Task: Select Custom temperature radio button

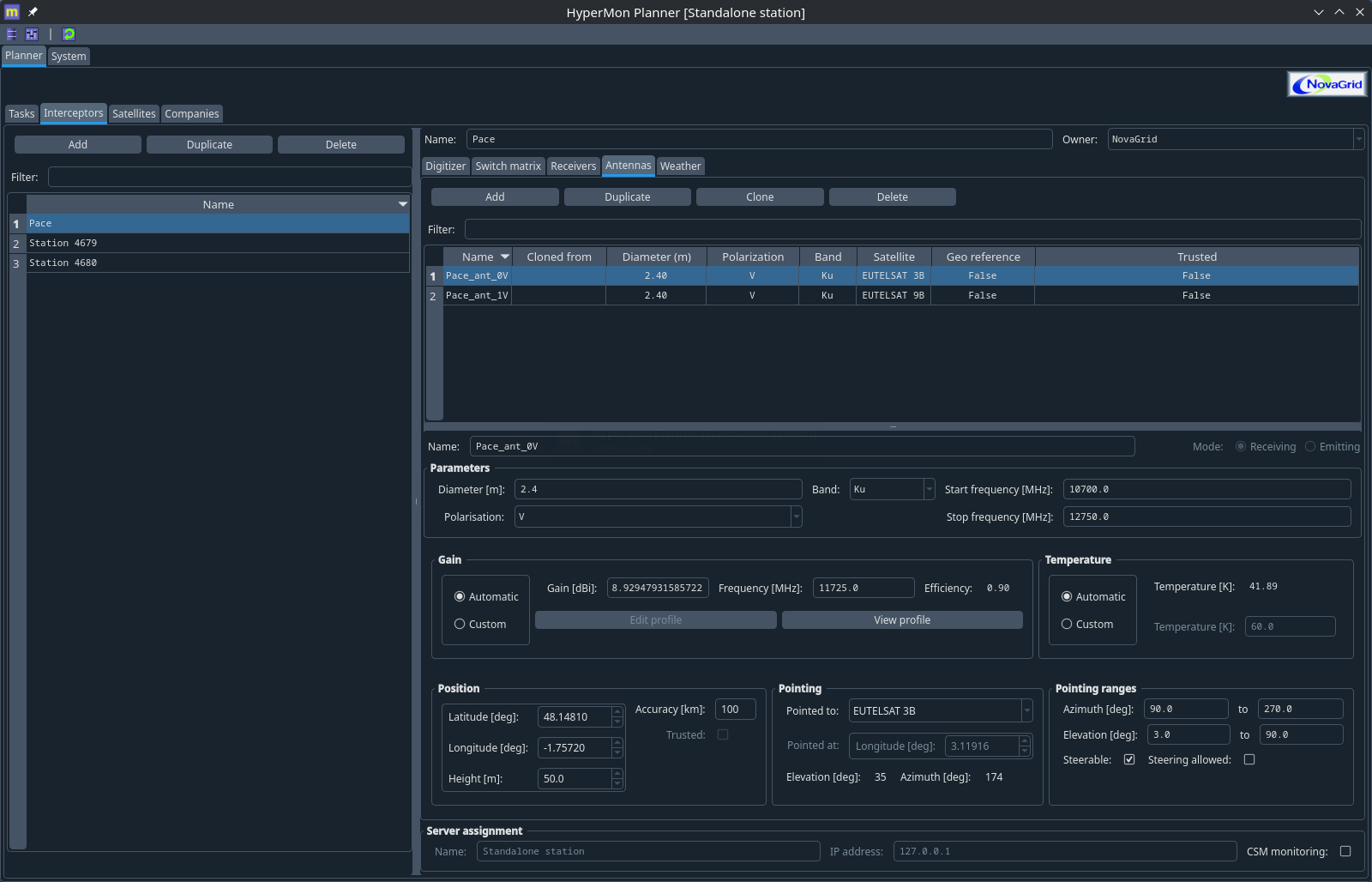Action: (x=1067, y=624)
